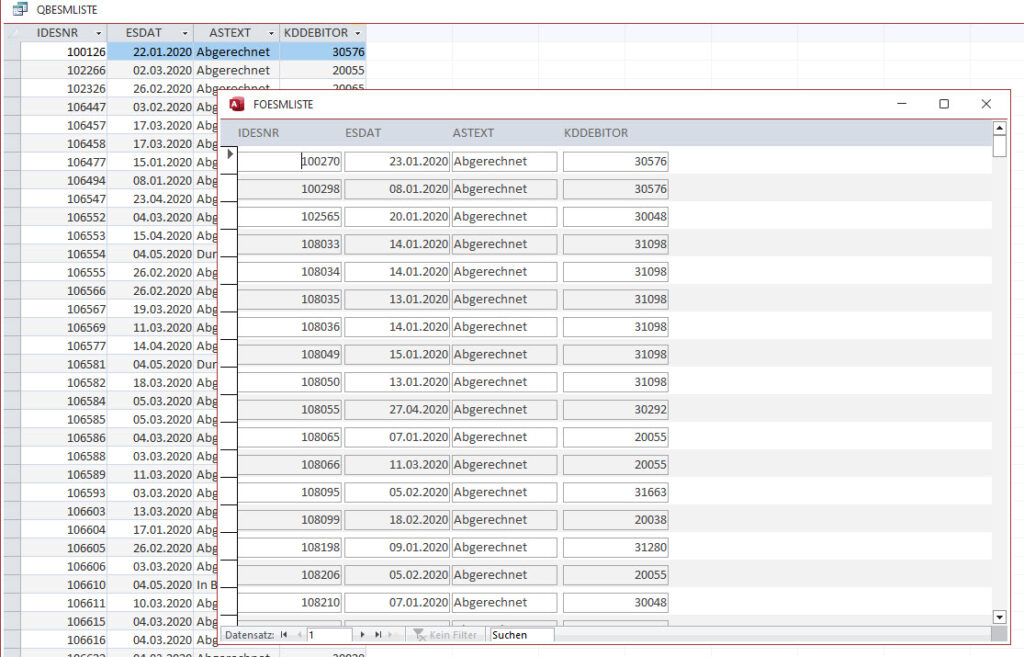The image size is (1024, 657).
Task: Click ESDAT header label in FOESMLISTE form
Action: [x=363, y=133]
